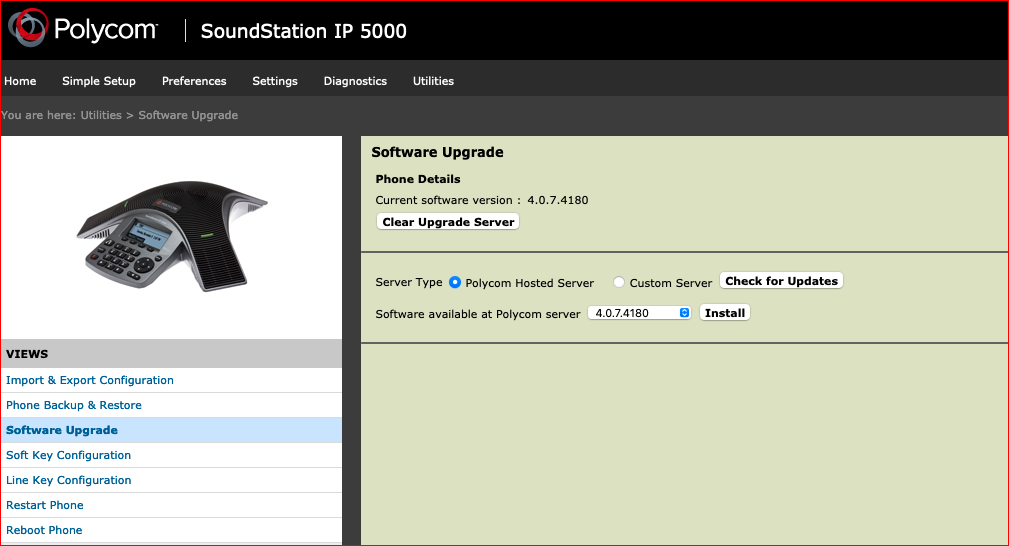Screen dimensions: 1009x546
Task: Click the SoundStation phone image
Action: click(172, 235)
